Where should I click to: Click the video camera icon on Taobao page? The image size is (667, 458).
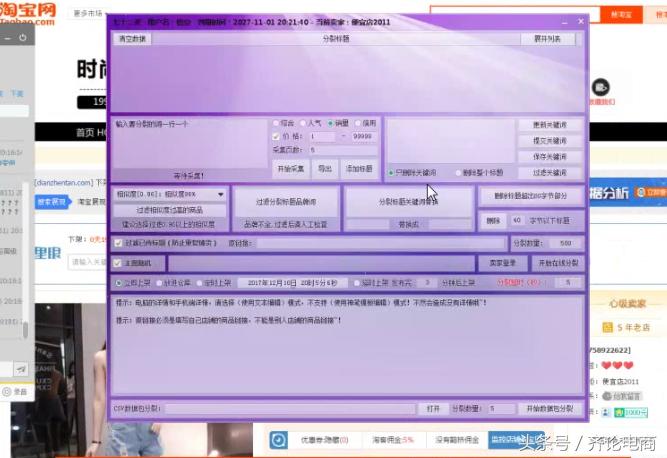click(600, 88)
